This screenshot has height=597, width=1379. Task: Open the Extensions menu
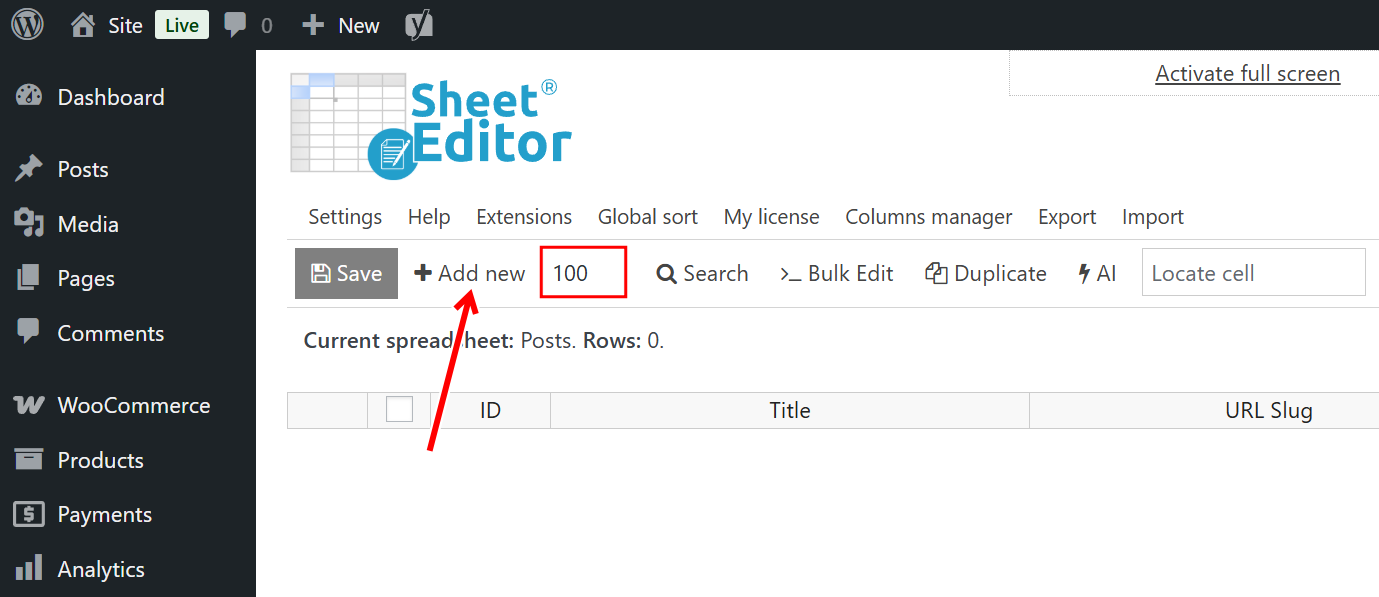click(x=524, y=217)
